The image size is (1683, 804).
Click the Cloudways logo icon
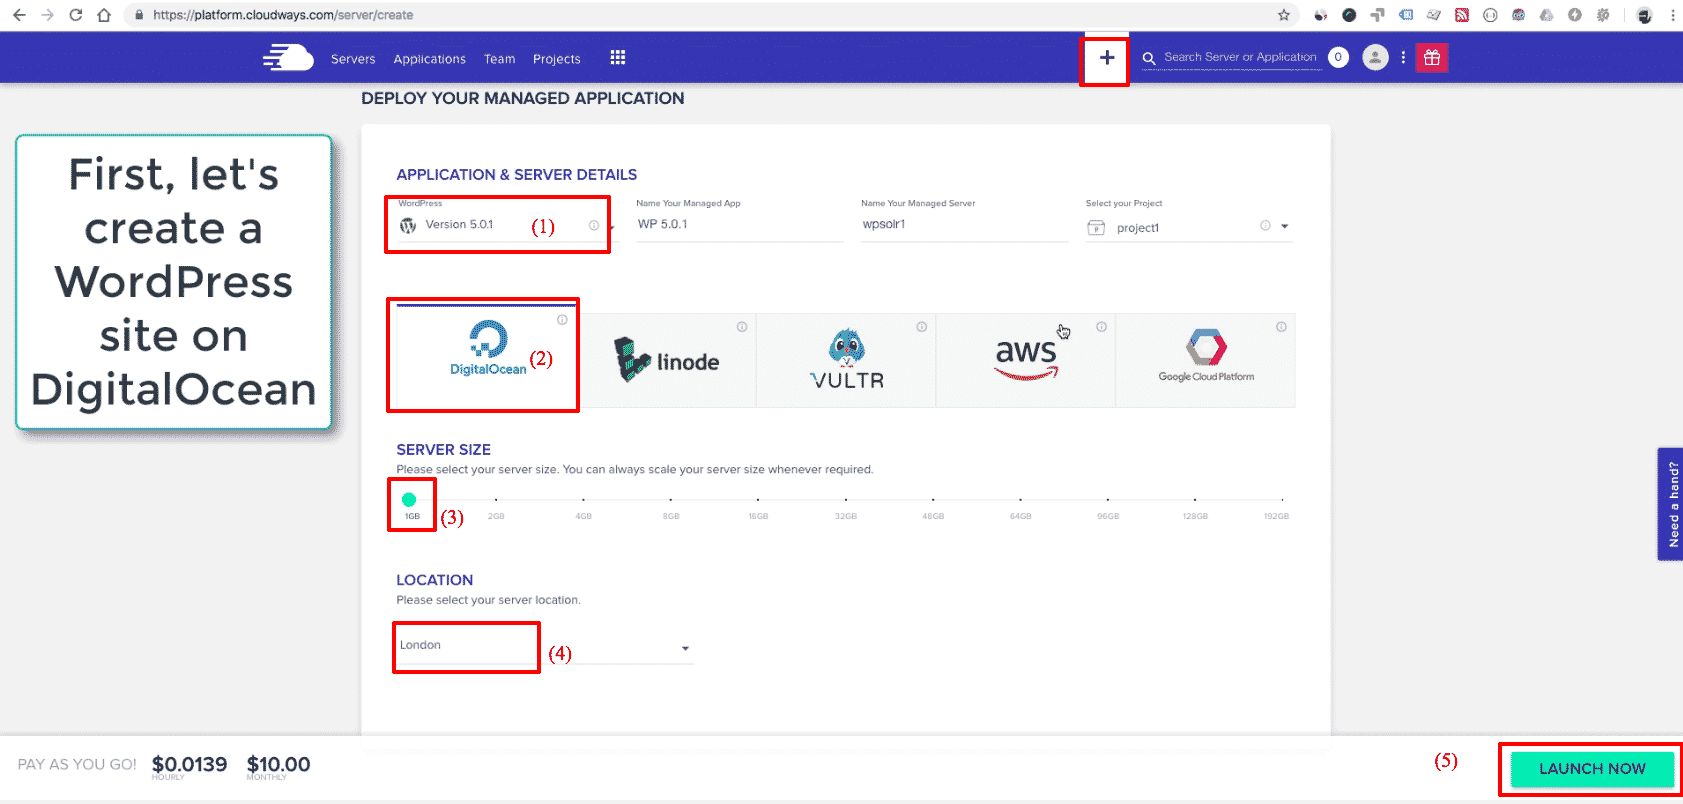(x=288, y=58)
